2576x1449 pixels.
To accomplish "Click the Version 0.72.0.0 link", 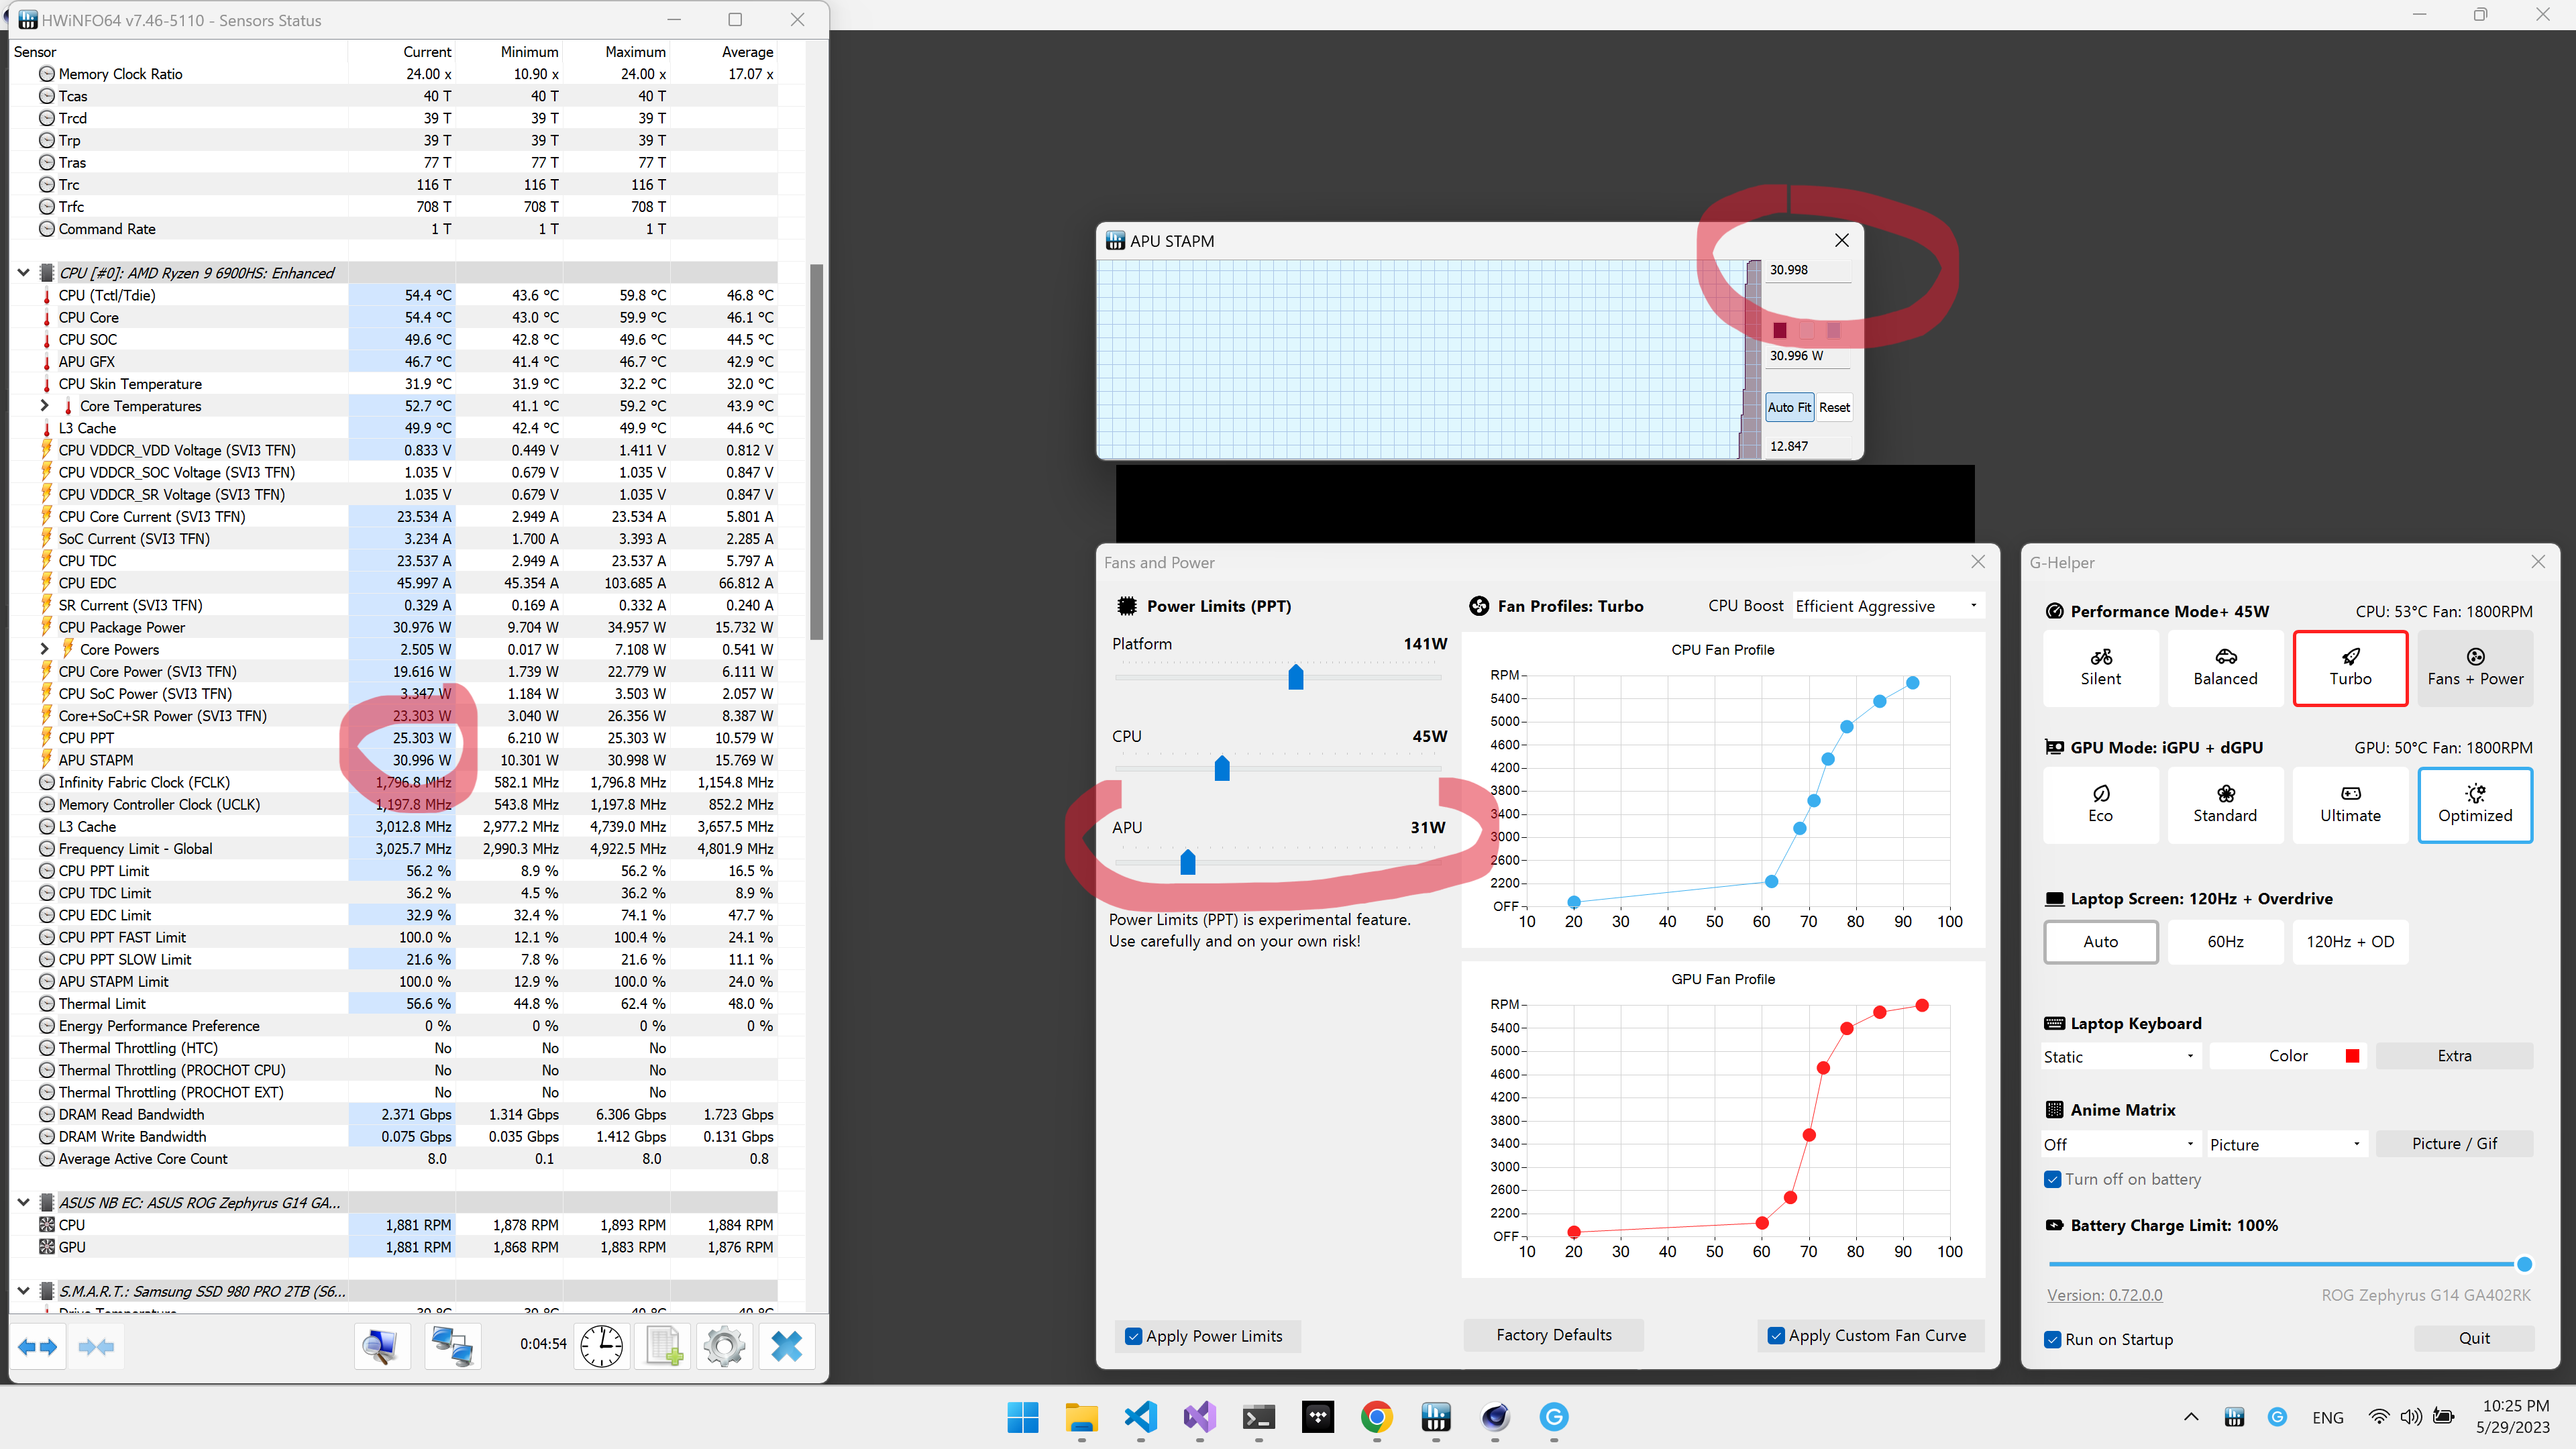I will (2104, 1295).
